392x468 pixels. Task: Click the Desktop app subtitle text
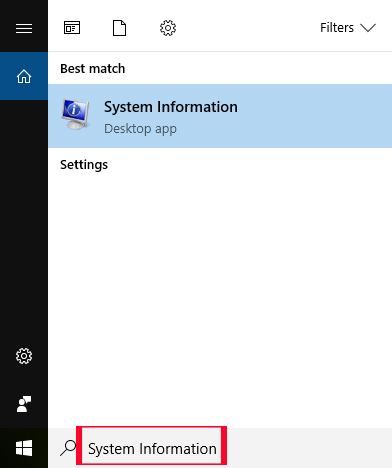tap(140, 129)
